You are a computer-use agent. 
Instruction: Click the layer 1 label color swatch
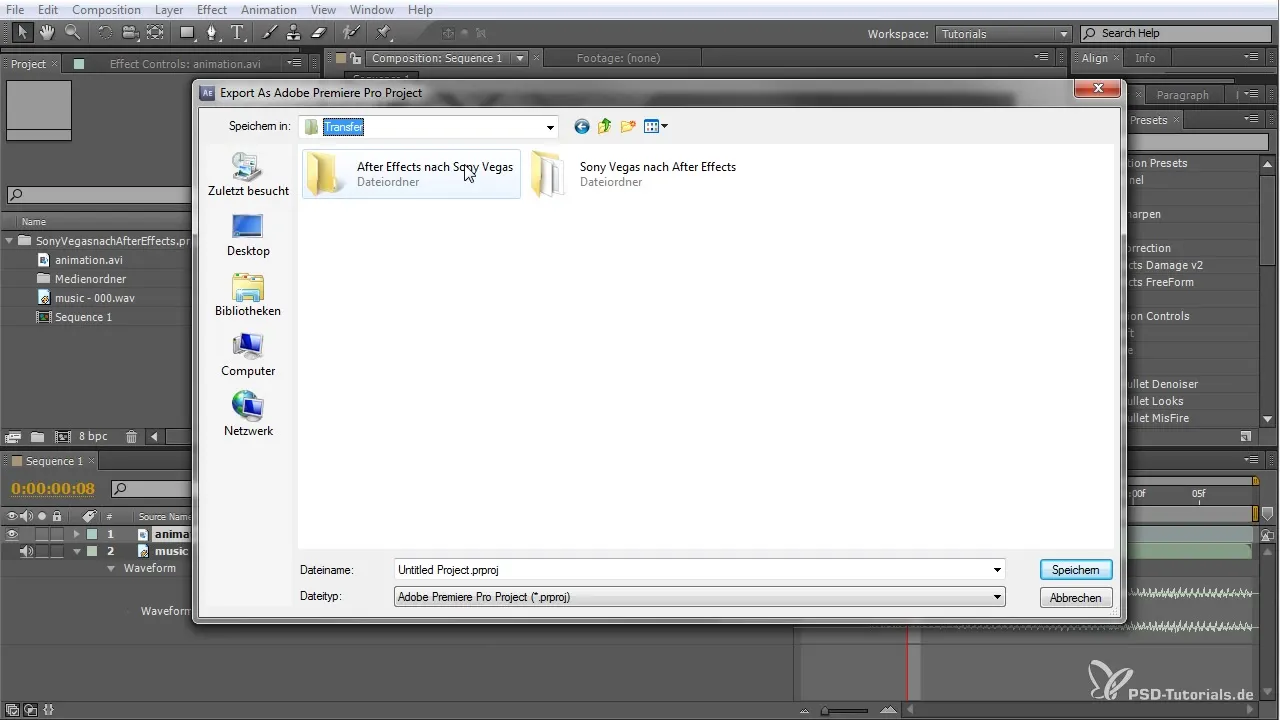click(x=92, y=534)
